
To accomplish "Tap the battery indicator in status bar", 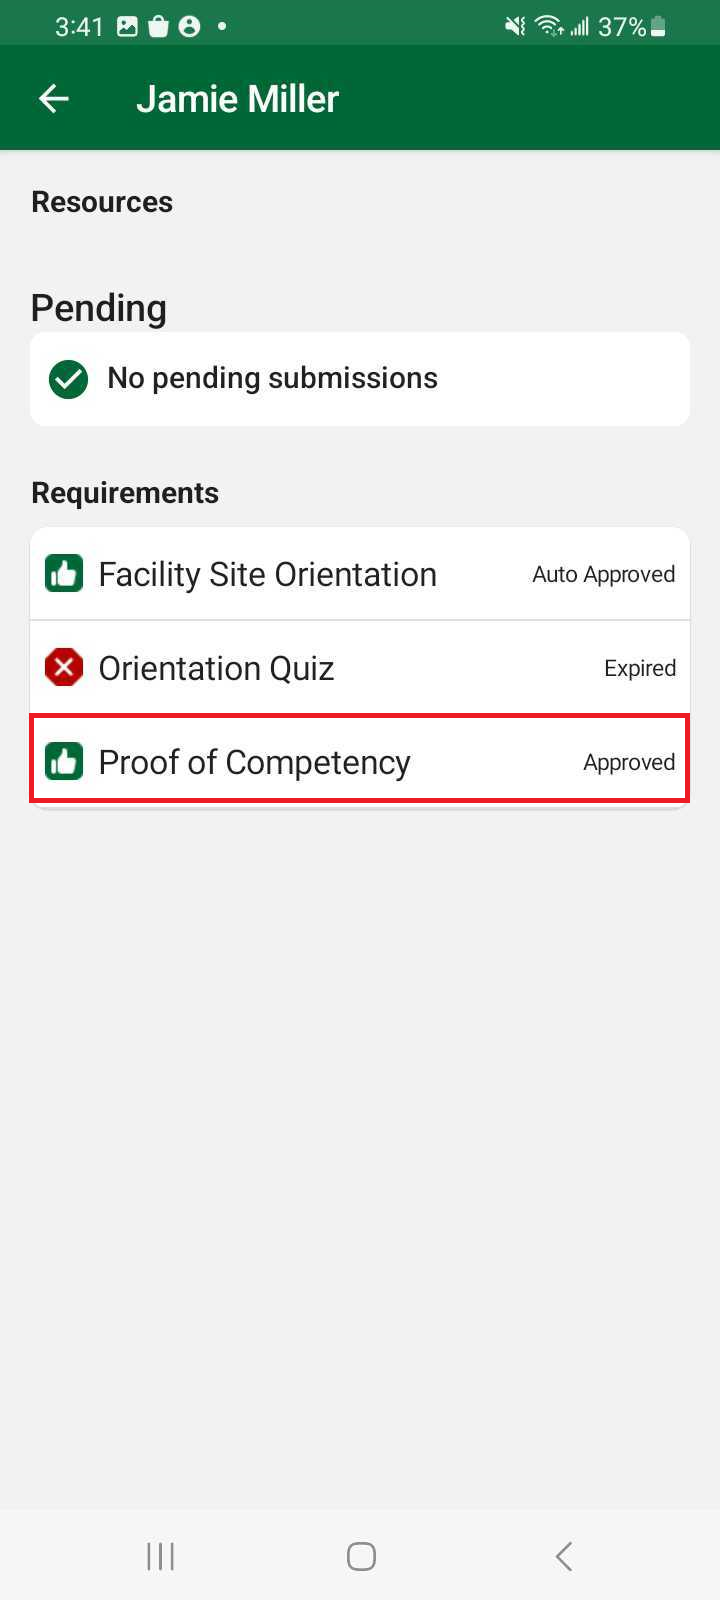I will pyautogui.click(x=658, y=27).
